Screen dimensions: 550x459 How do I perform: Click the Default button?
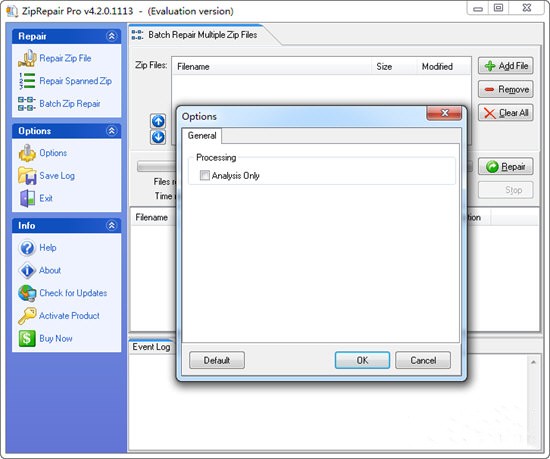point(217,360)
